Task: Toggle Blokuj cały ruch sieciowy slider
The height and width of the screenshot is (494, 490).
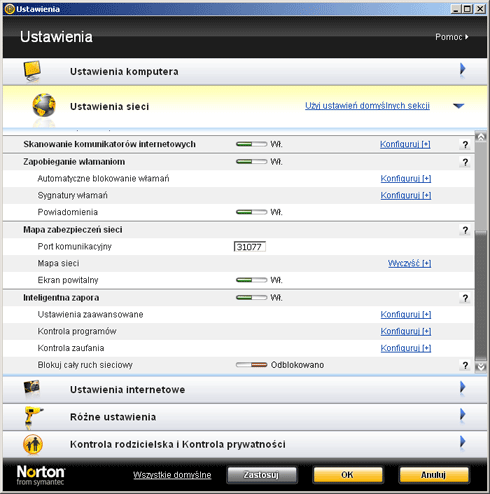Action: (x=251, y=365)
